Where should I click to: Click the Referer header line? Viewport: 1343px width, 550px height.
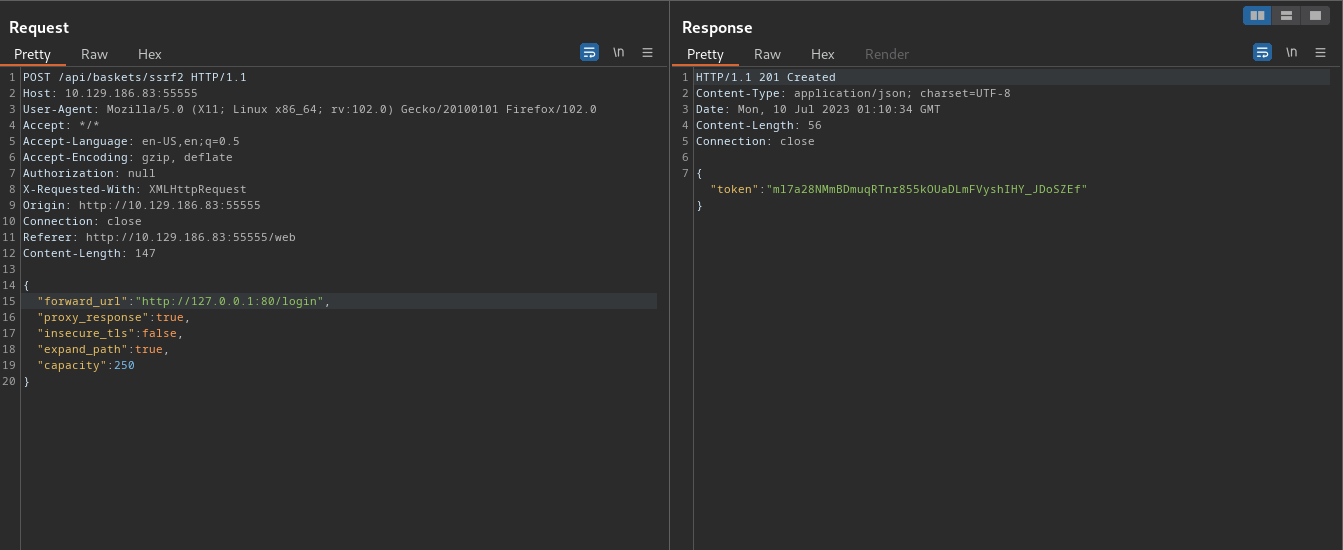159,237
